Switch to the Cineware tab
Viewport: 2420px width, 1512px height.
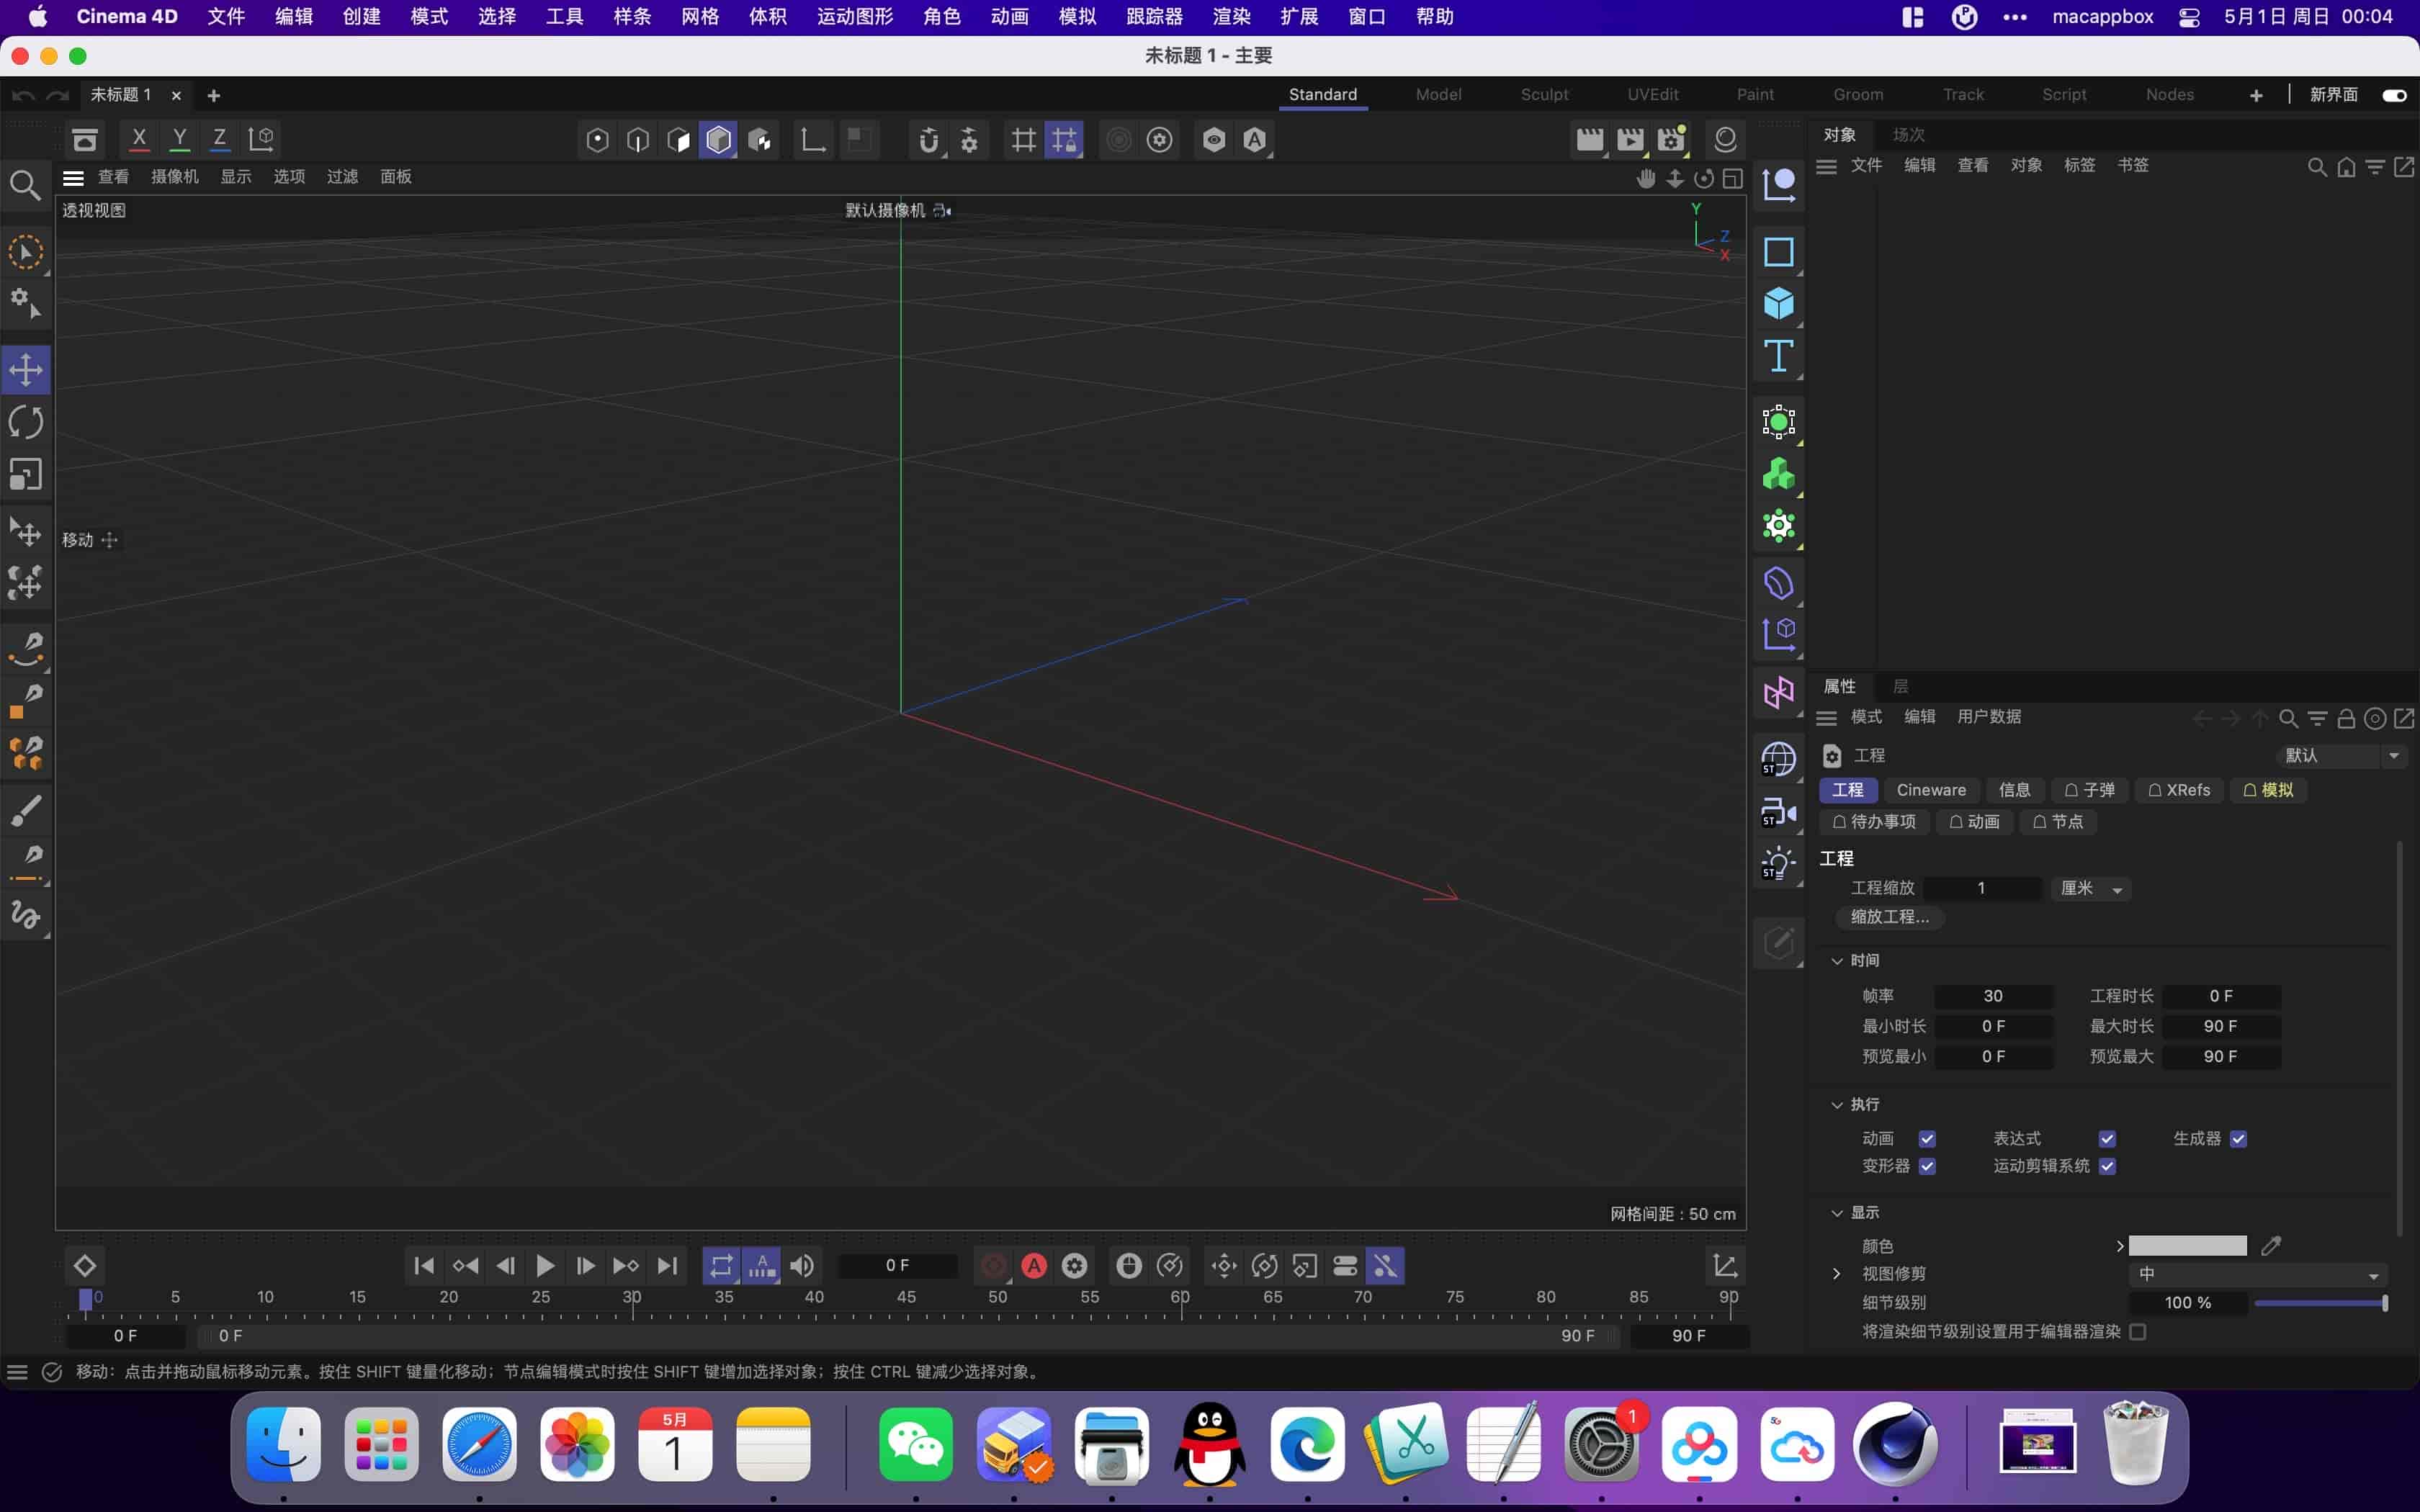tap(1930, 790)
